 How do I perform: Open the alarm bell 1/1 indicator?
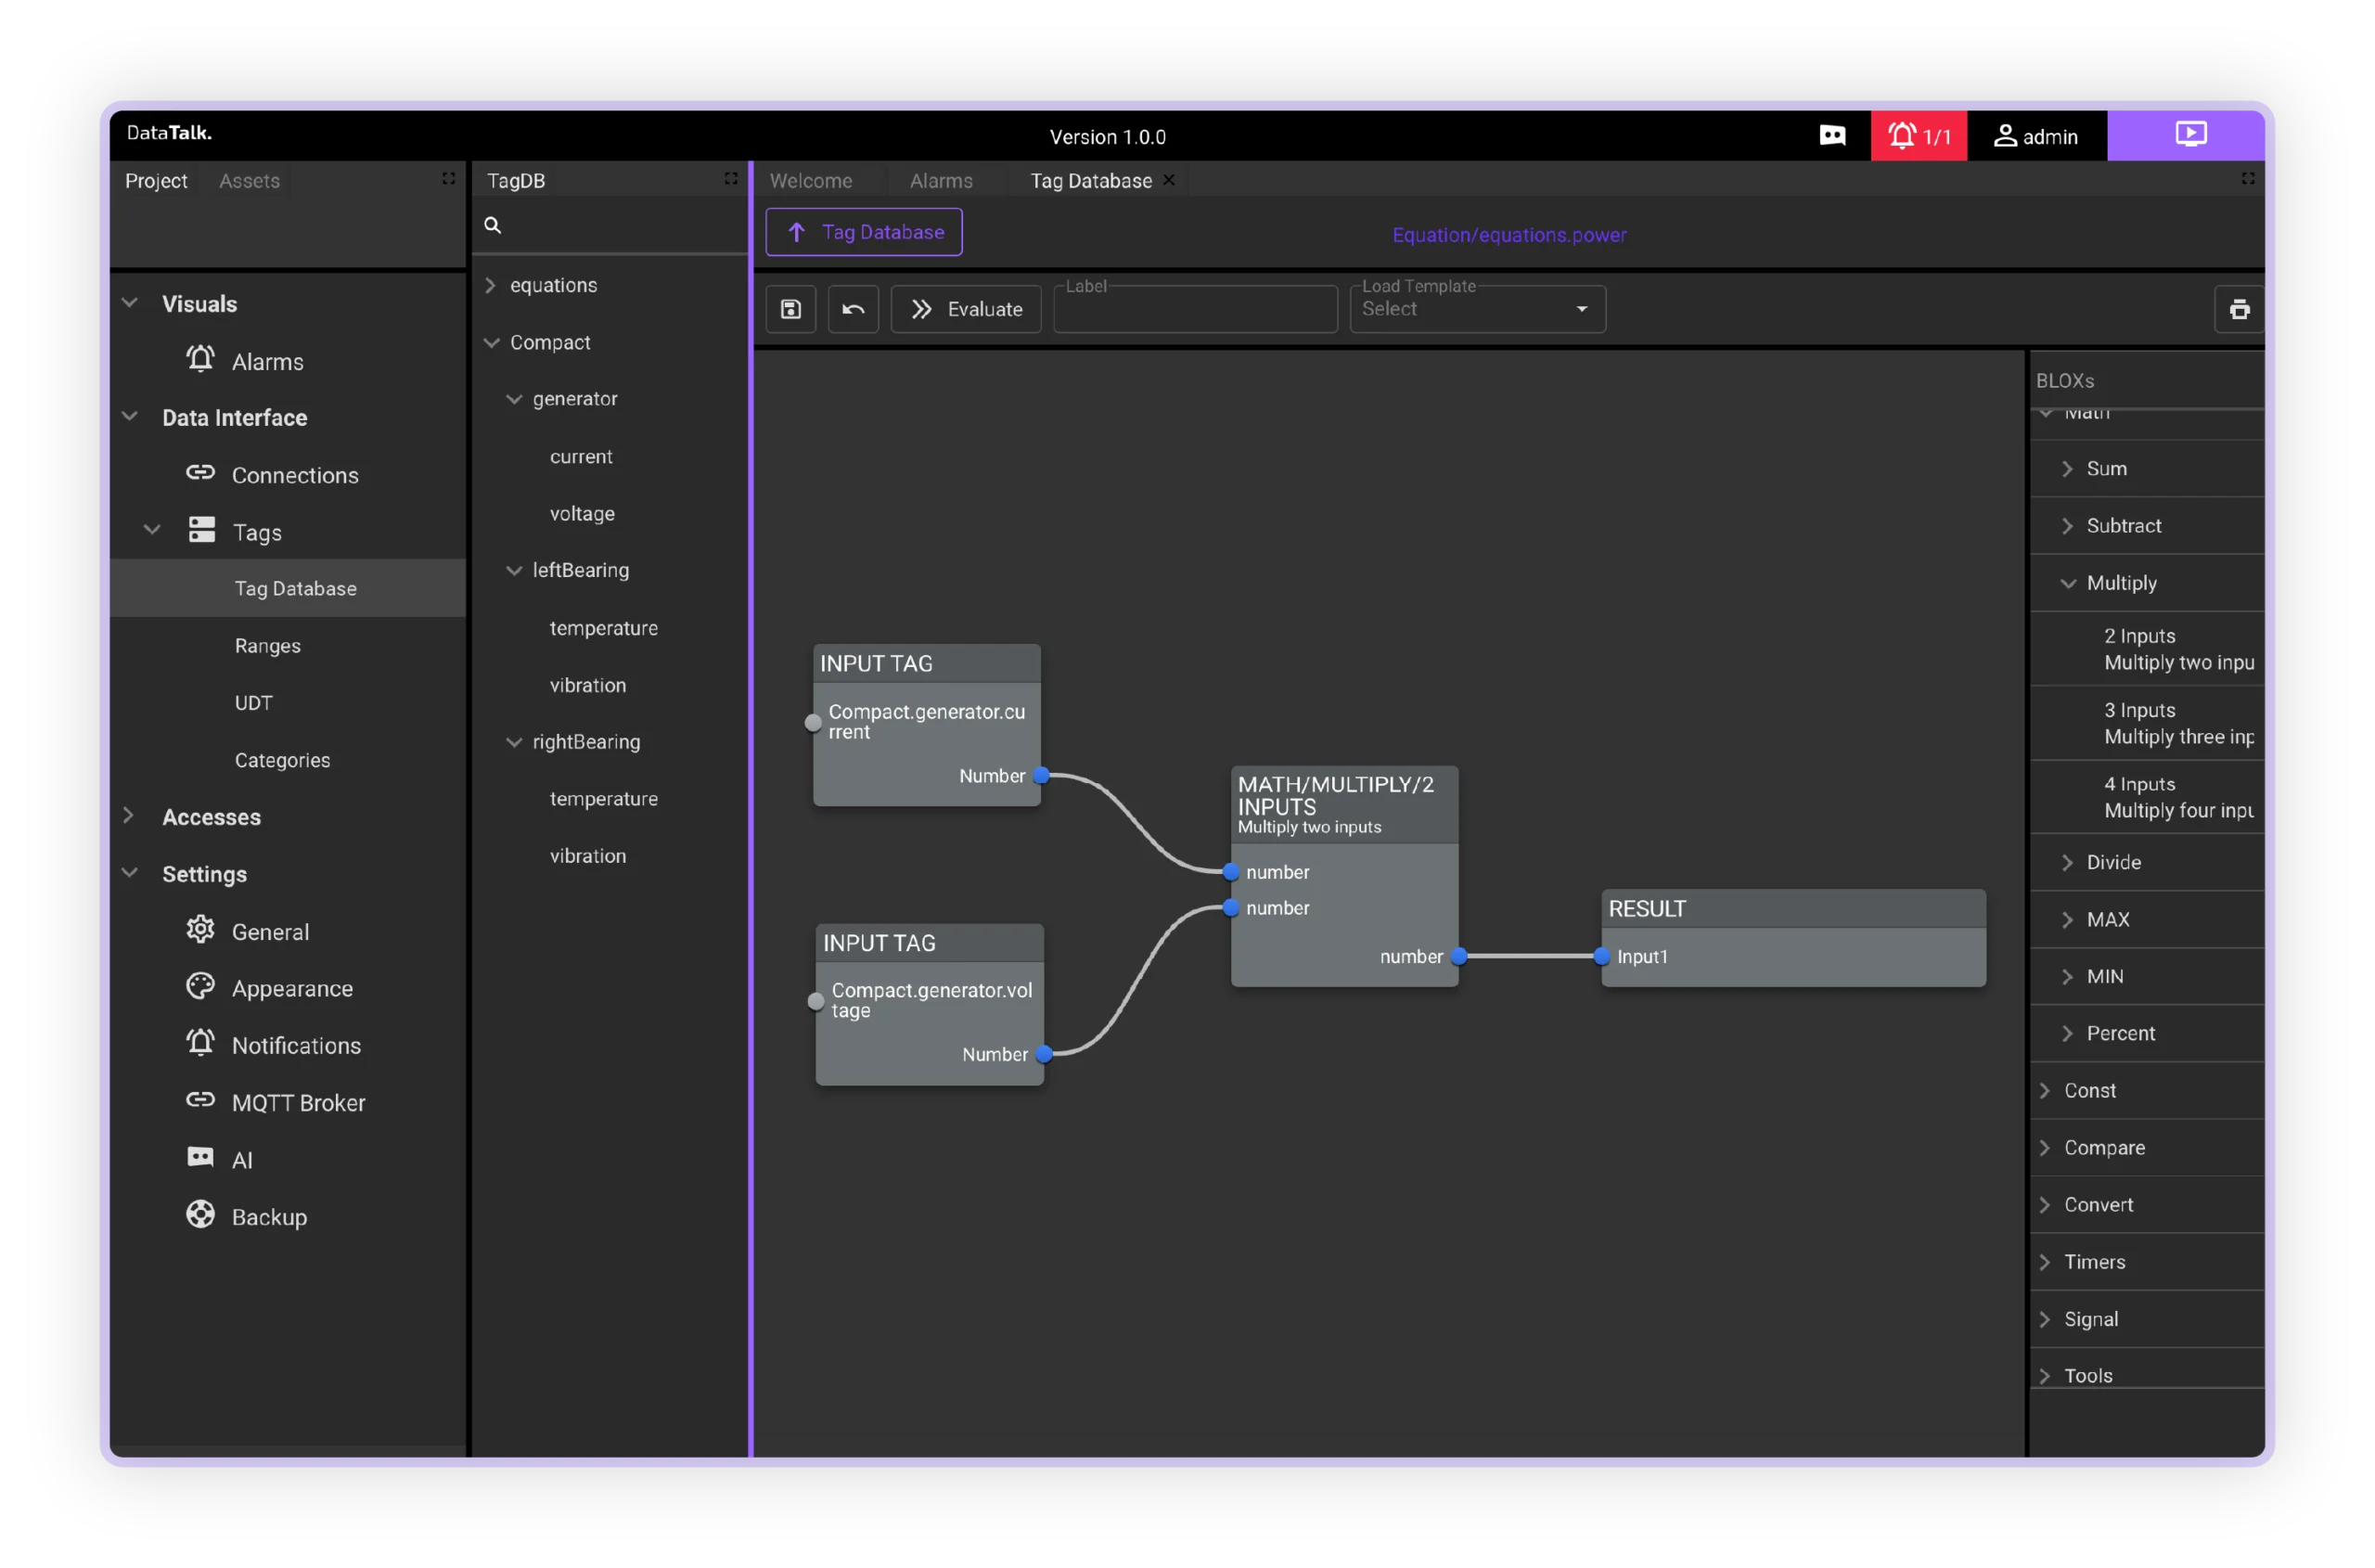[1918, 136]
